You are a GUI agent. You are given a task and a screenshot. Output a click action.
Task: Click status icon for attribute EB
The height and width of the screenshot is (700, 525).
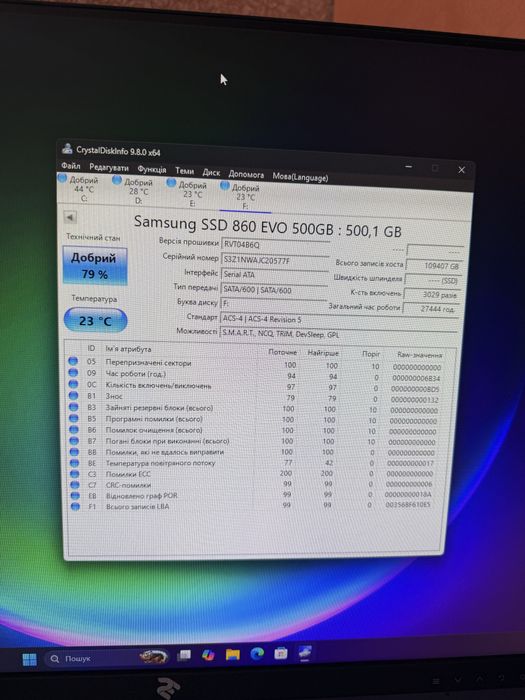[75, 496]
